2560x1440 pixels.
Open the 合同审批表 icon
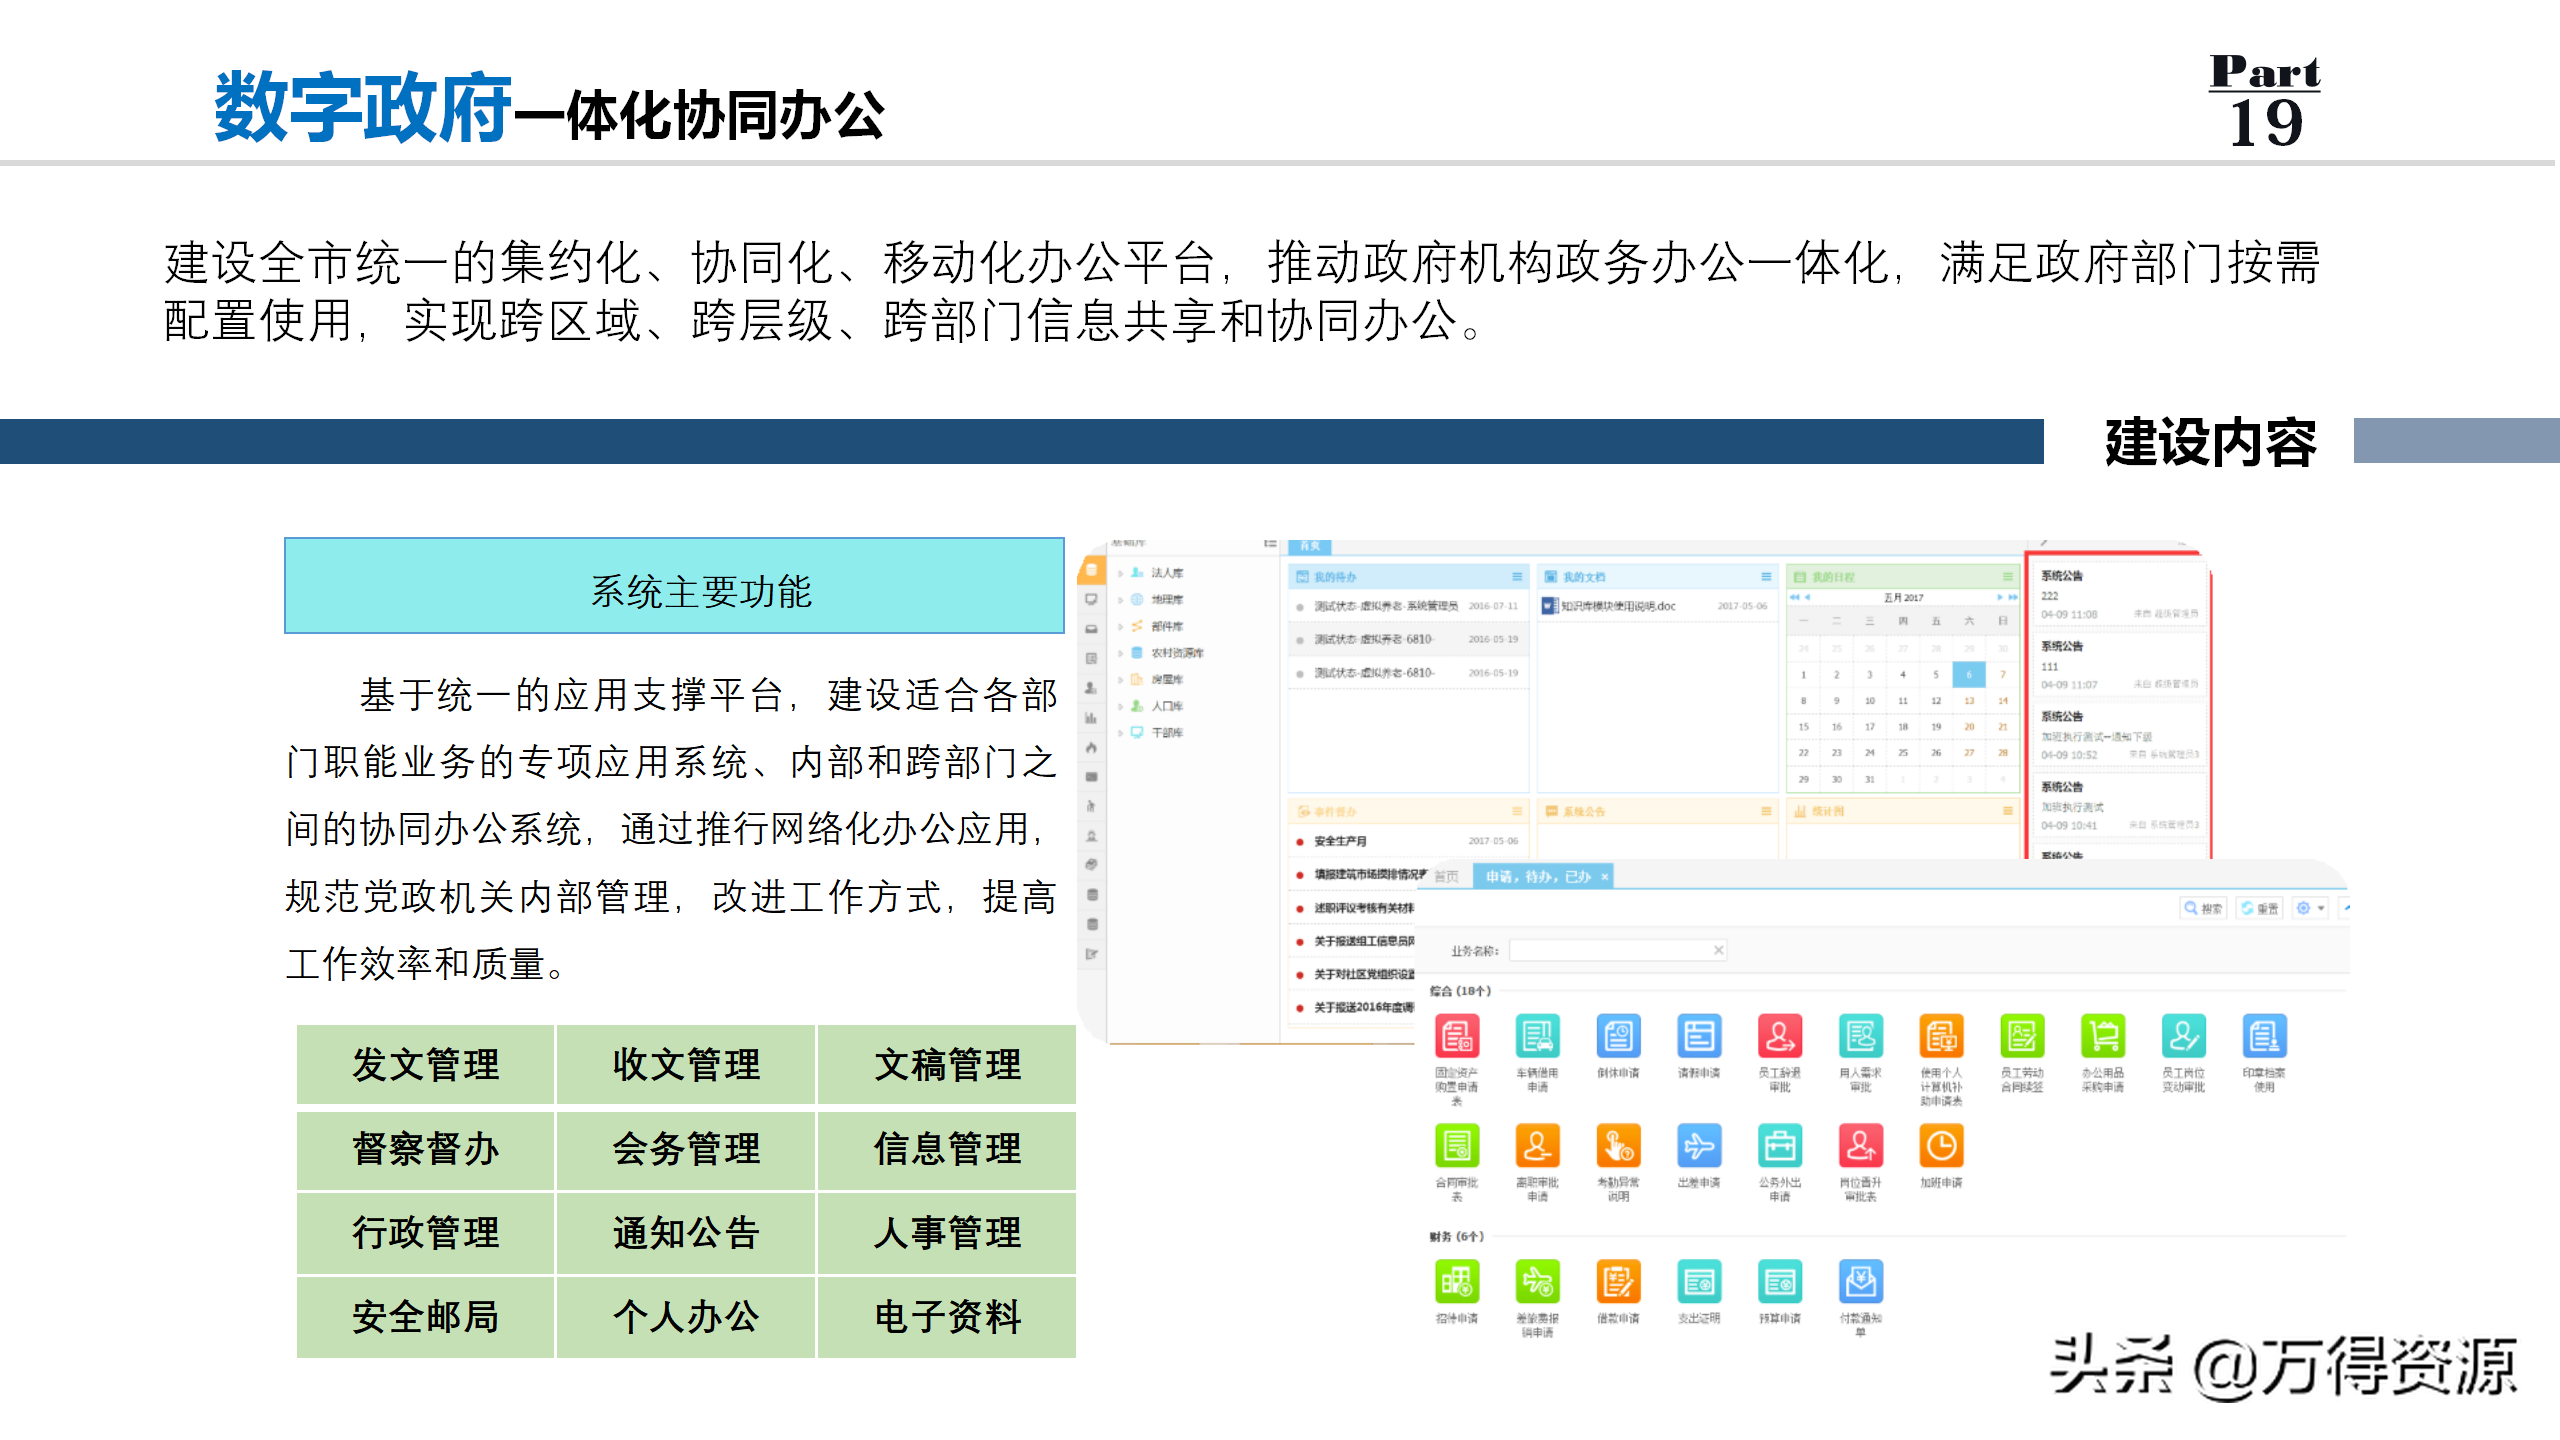[x=1457, y=1146]
